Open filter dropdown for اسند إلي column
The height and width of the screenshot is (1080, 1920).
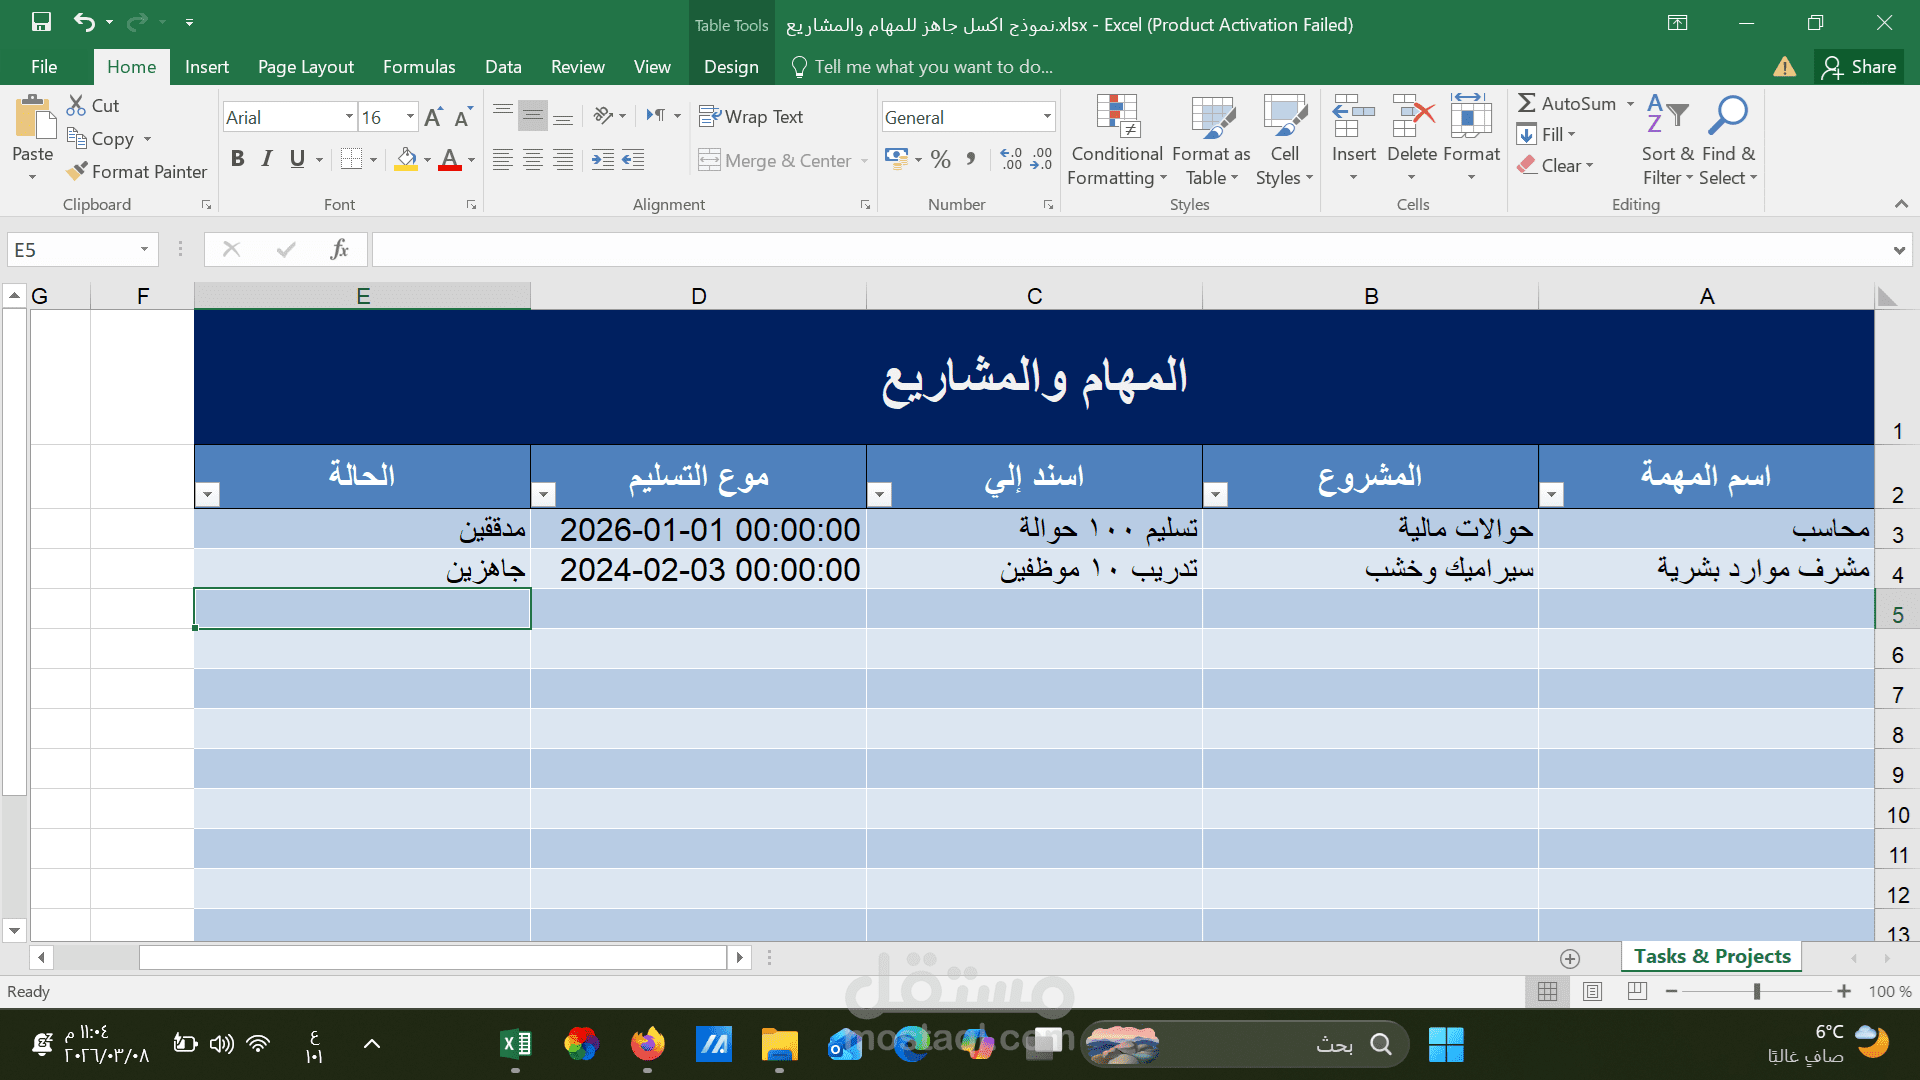879,494
